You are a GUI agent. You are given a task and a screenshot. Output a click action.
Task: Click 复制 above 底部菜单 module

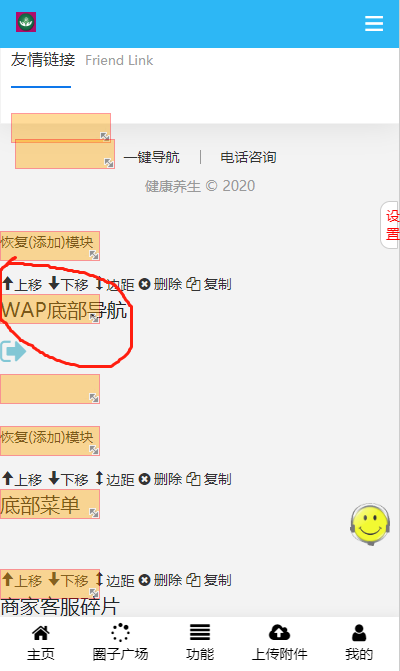point(209,479)
